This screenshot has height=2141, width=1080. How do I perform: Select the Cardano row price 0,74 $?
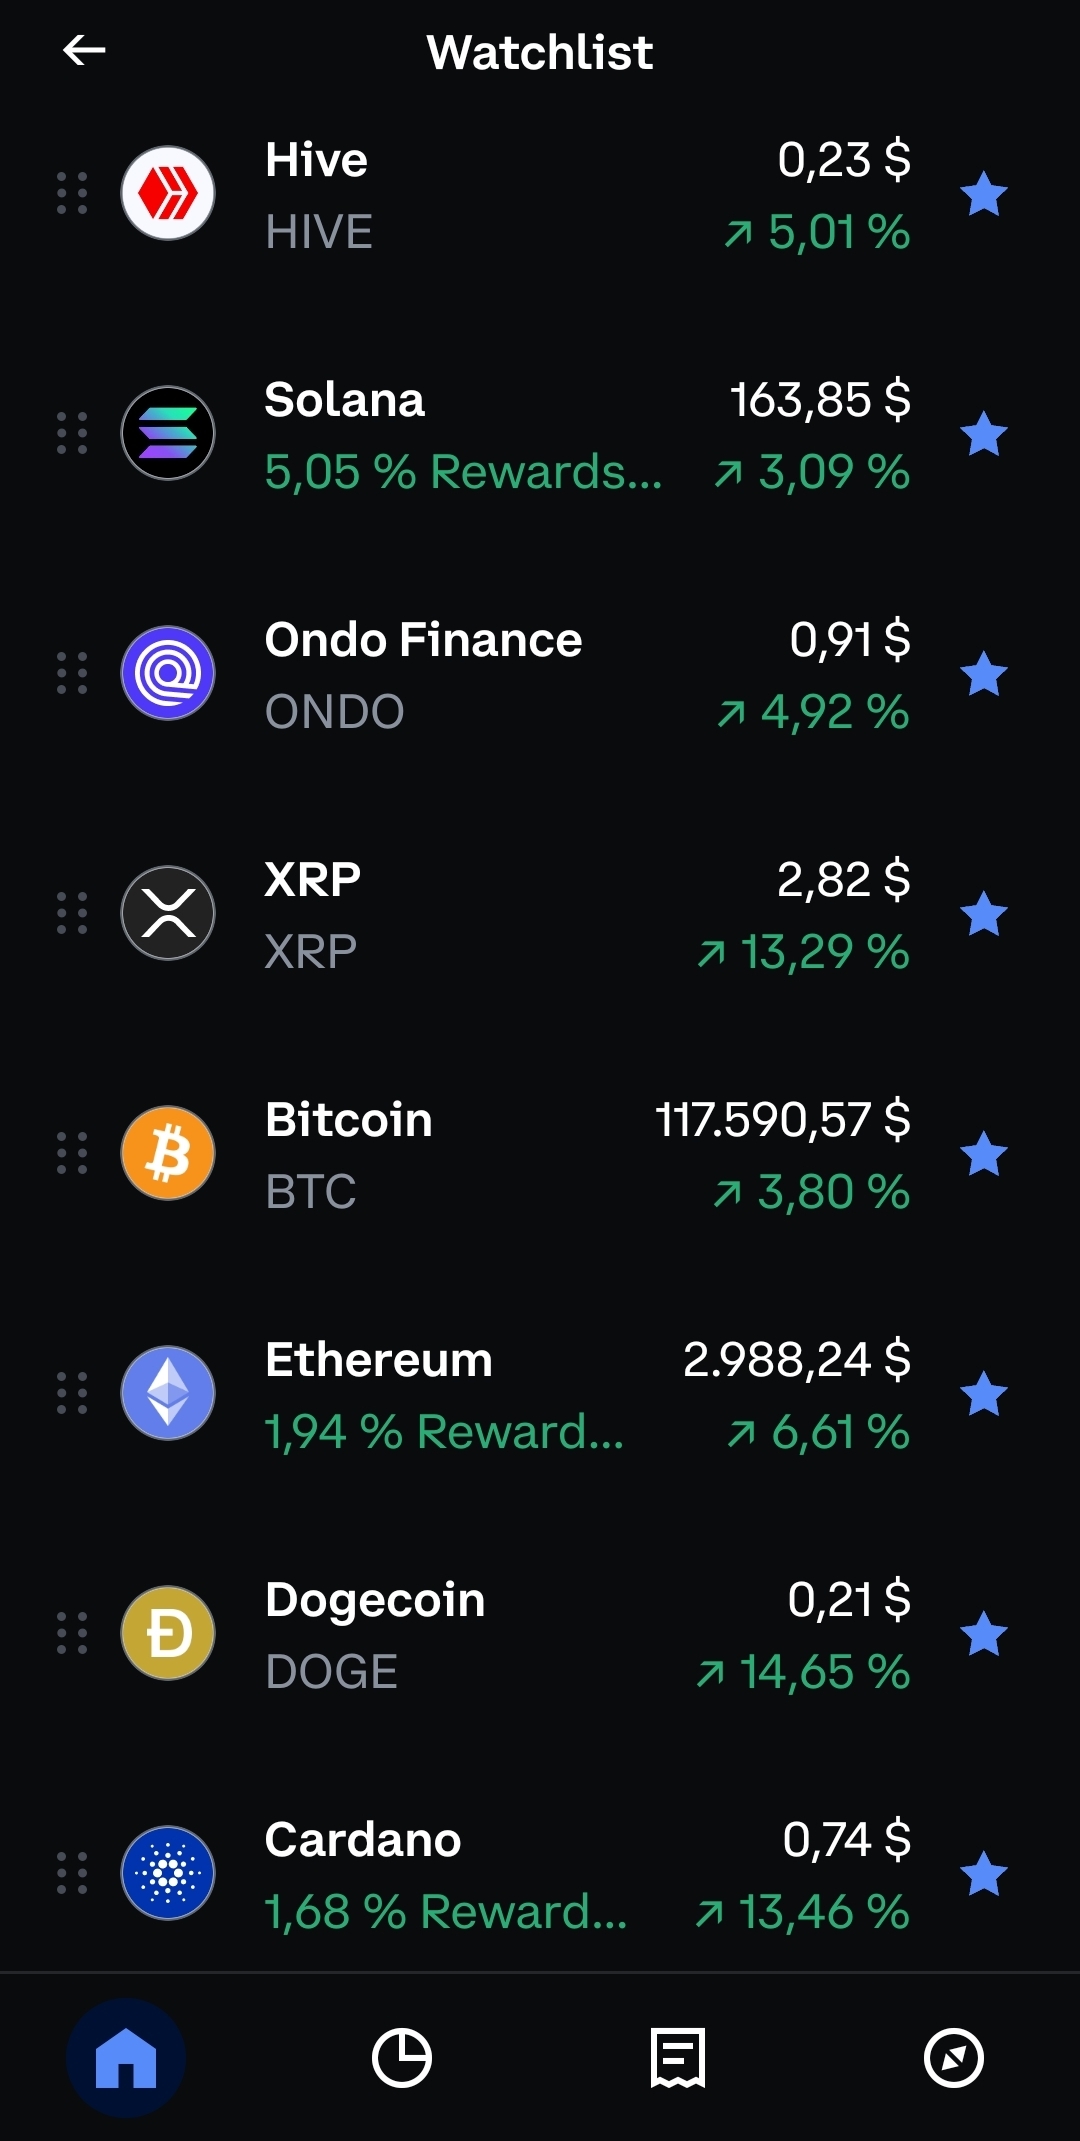(x=846, y=1840)
